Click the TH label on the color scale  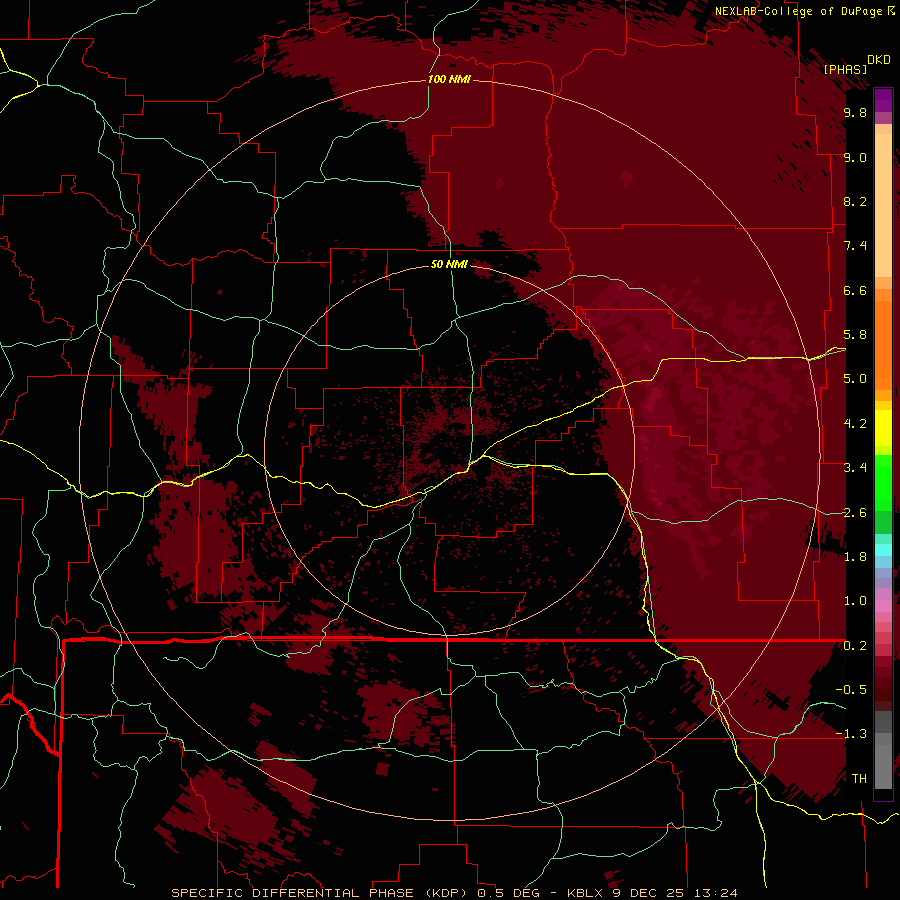859,779
